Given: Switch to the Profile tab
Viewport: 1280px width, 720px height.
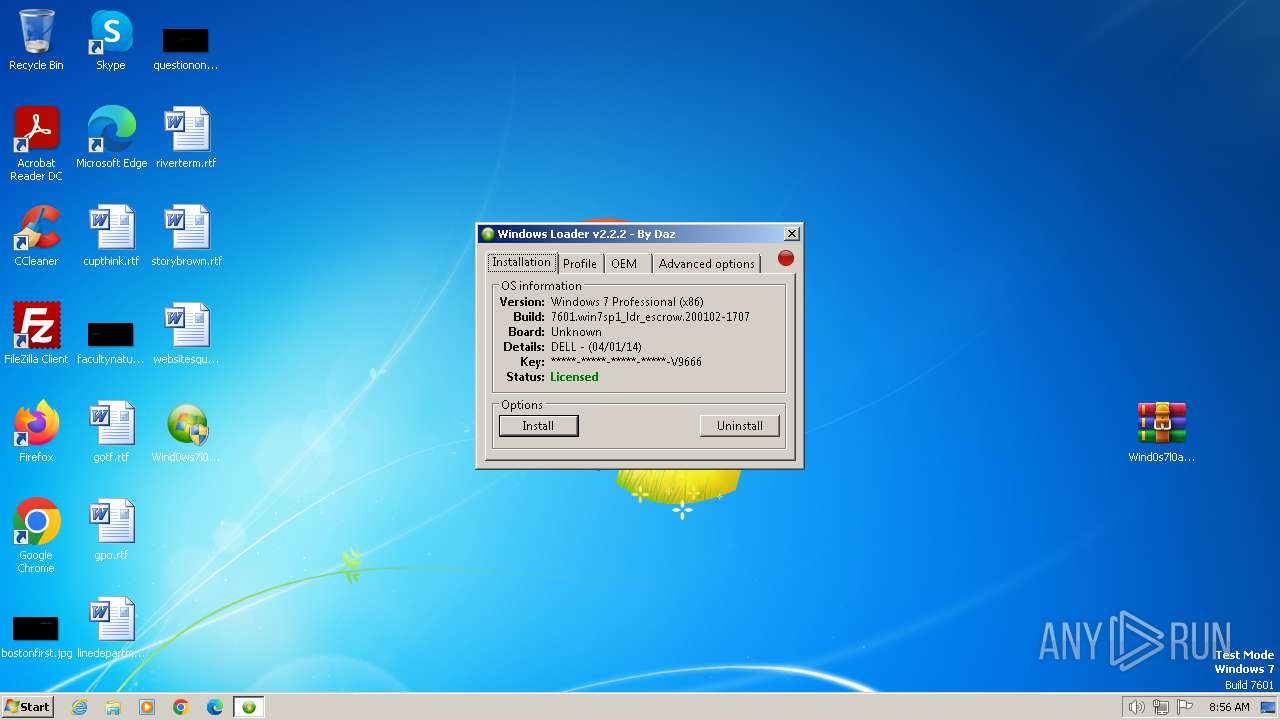Looking at the screenshot, I should click(579, 263).
